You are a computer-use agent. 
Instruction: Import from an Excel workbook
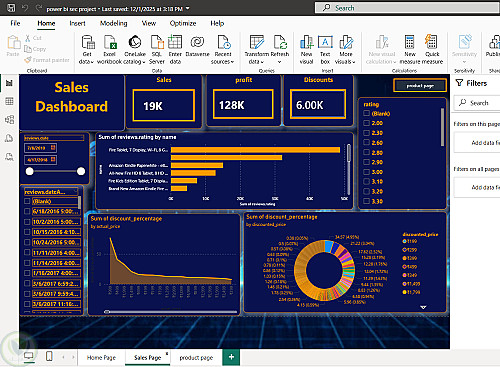(x=109, y=49)
